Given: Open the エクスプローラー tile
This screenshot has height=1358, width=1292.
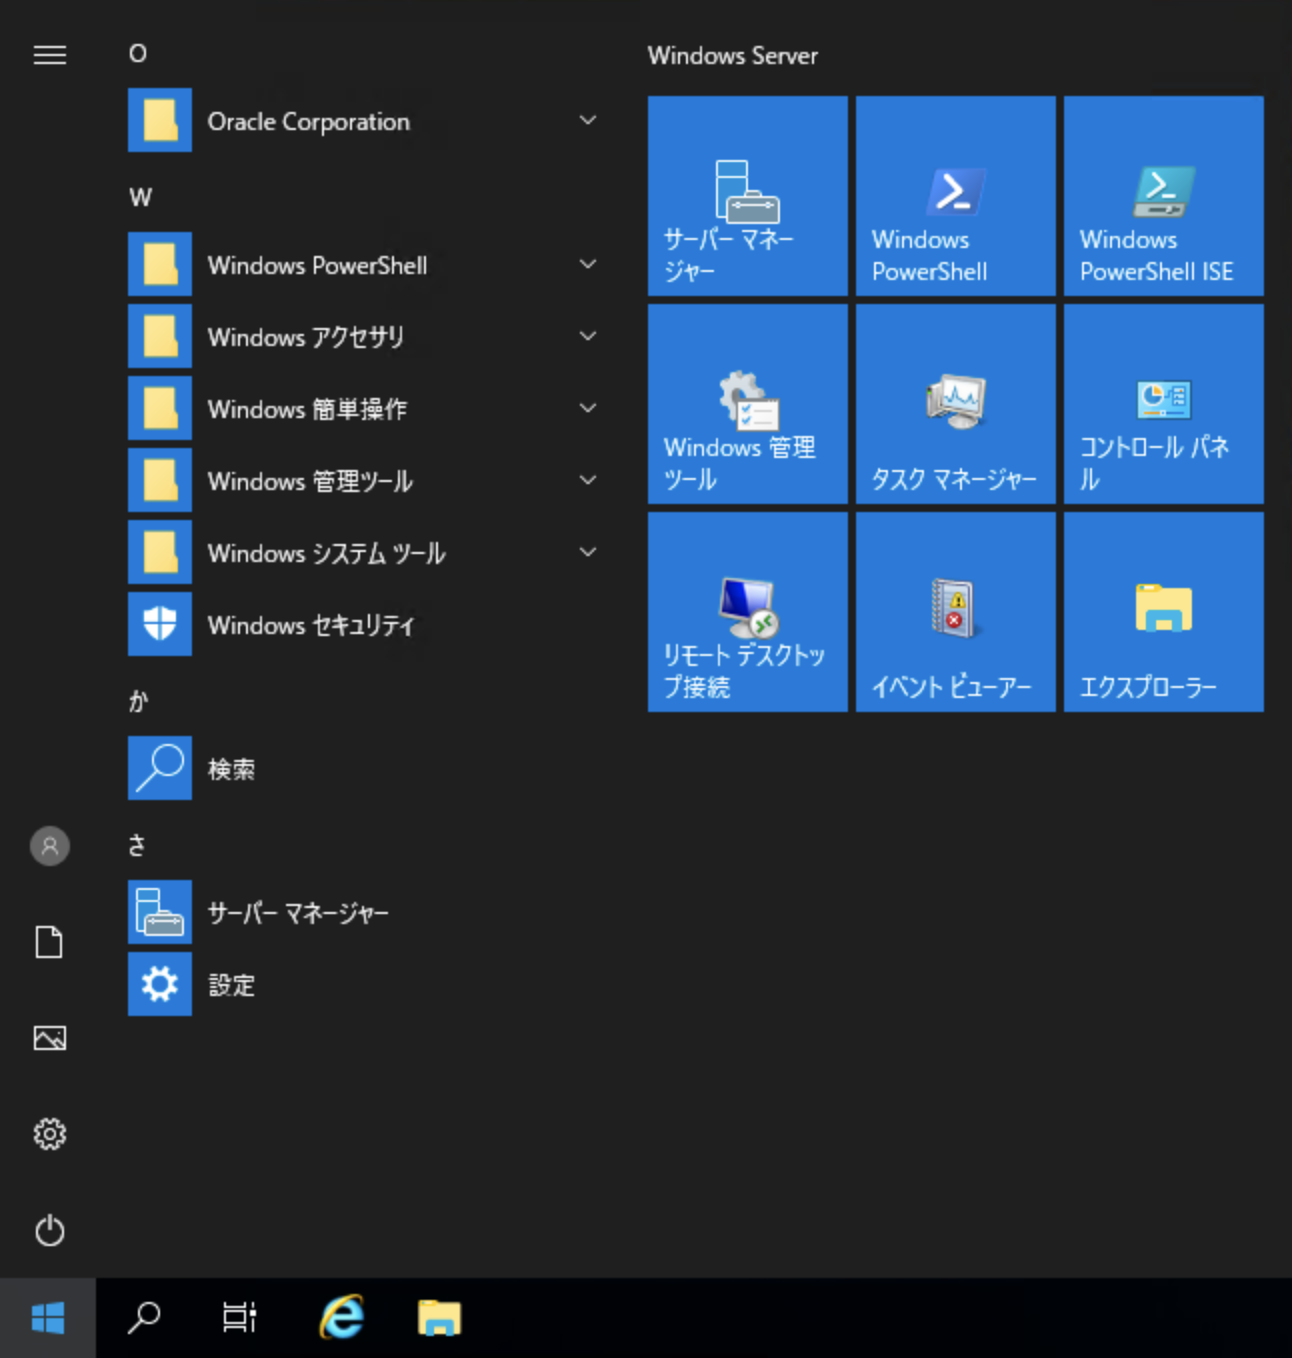Looking at the screenshot, I should [x=1164, y=612].
